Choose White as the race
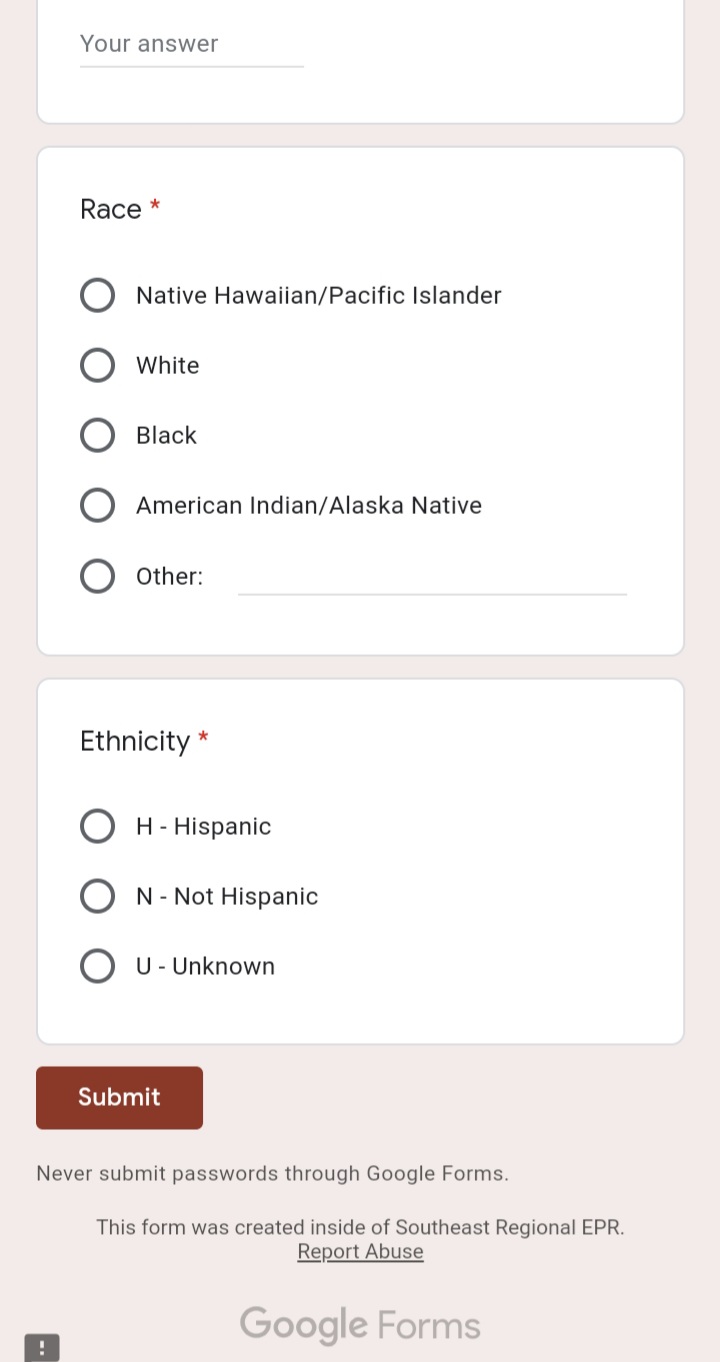Viewport: 720px width, 1362px height. click(97, 365)
